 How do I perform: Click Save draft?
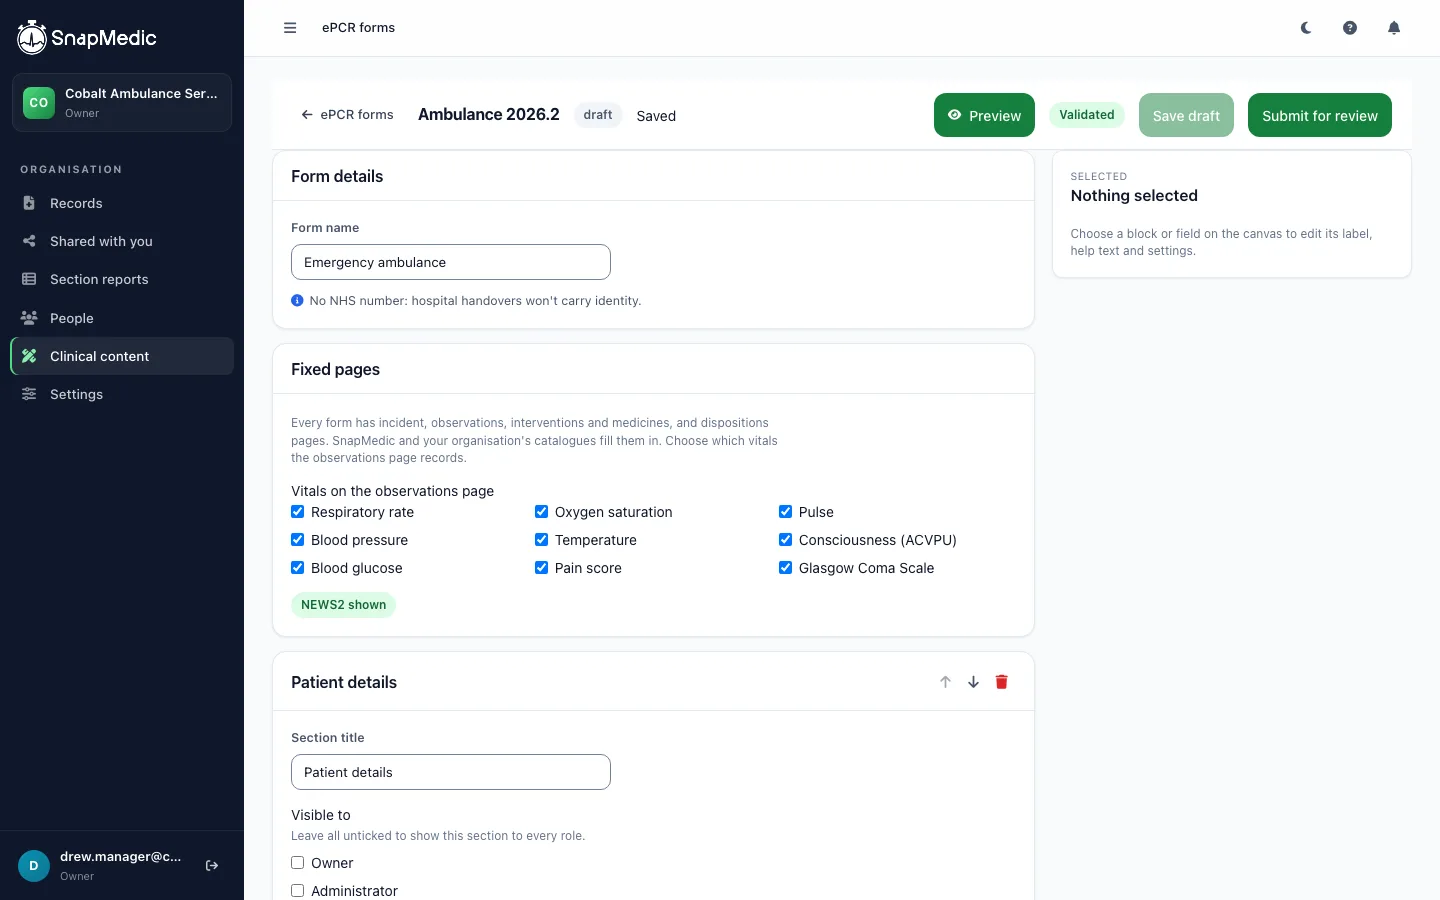point(1186,115)
